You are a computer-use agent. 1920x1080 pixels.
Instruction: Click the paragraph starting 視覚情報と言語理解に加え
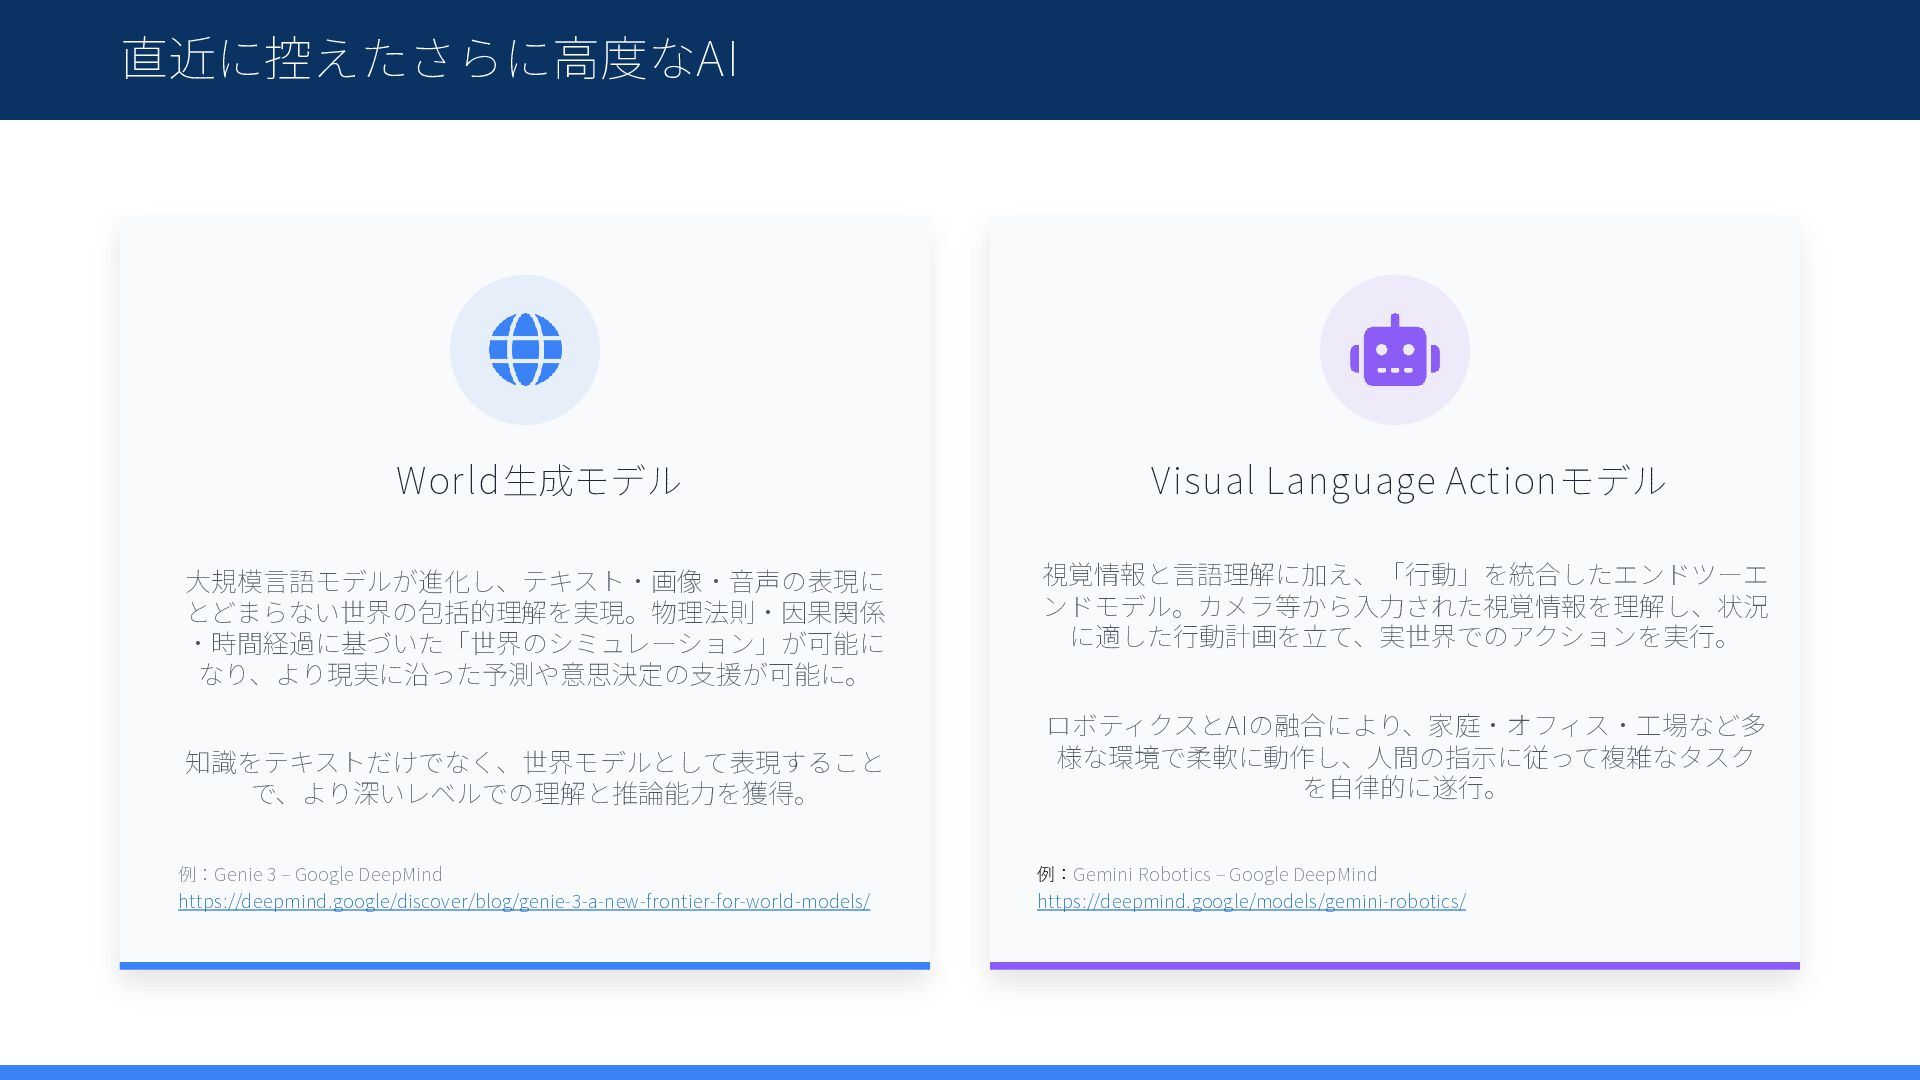pyautogui.click(x=1405, y=605)
